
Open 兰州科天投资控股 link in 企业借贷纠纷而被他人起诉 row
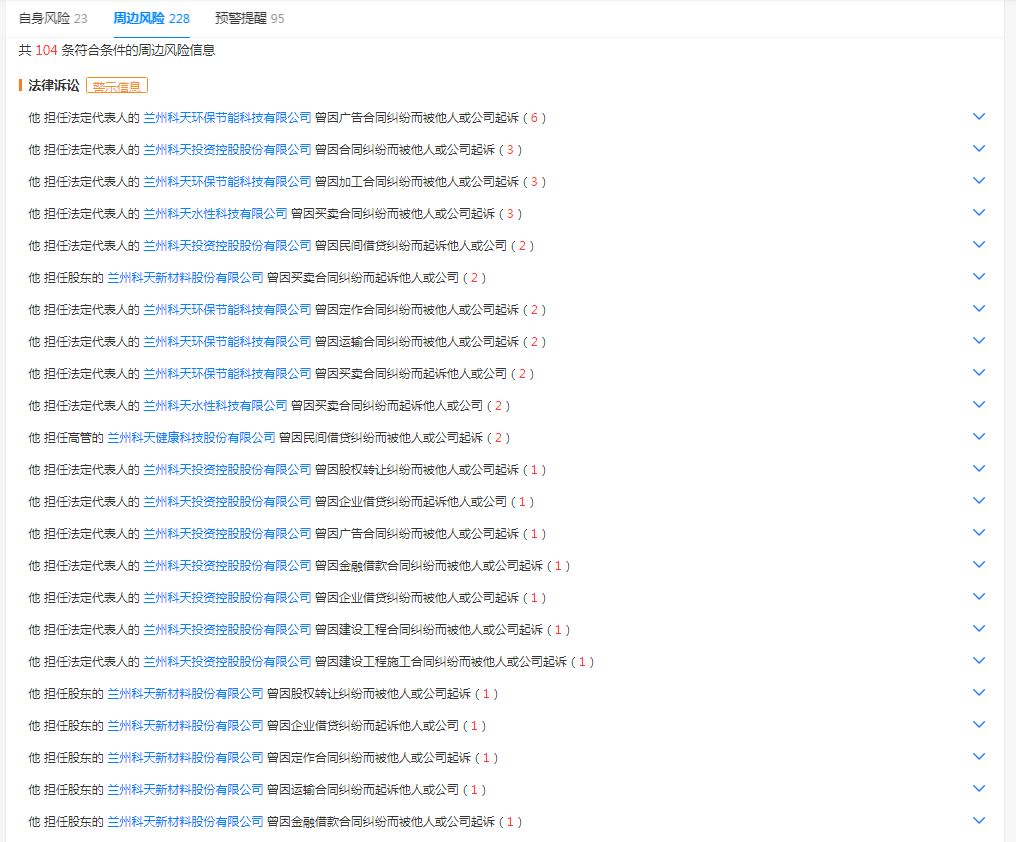227,598
